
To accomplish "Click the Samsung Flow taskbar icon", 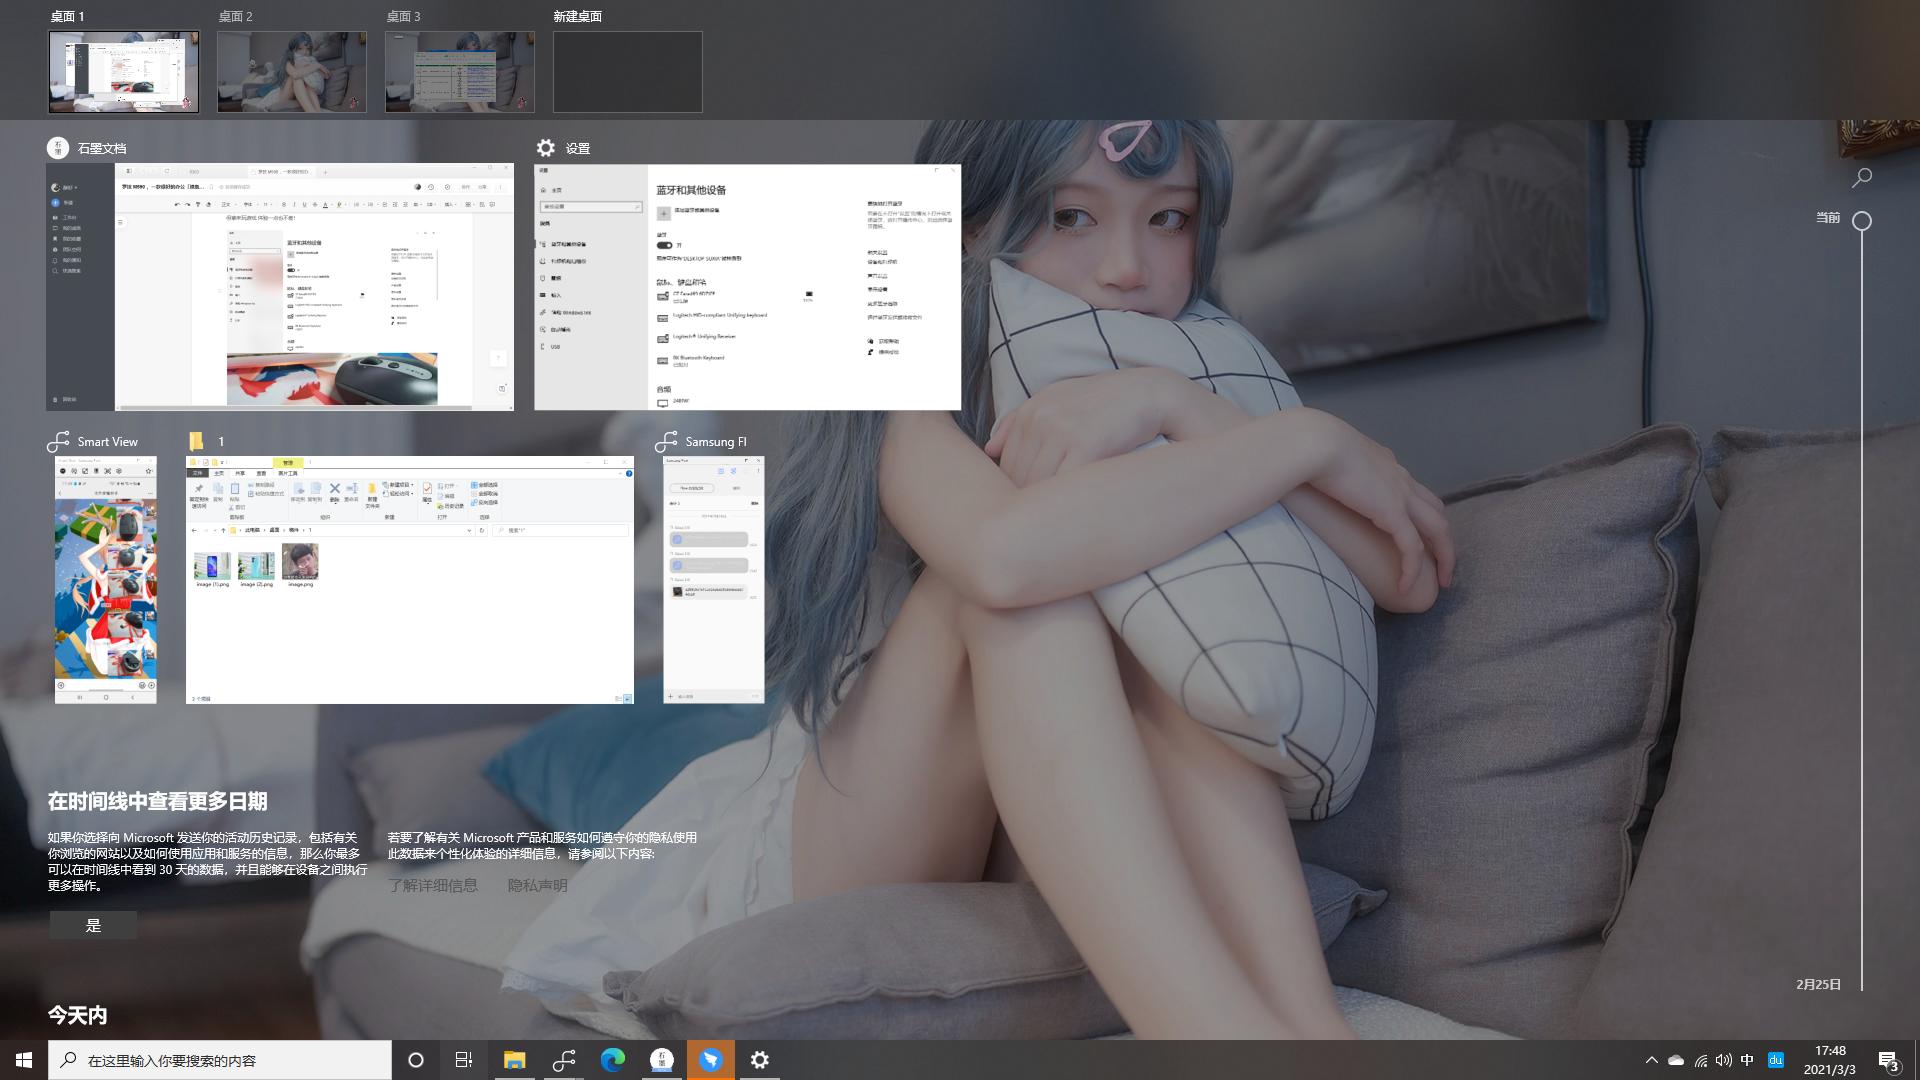I will click(x=564, y=1060).
